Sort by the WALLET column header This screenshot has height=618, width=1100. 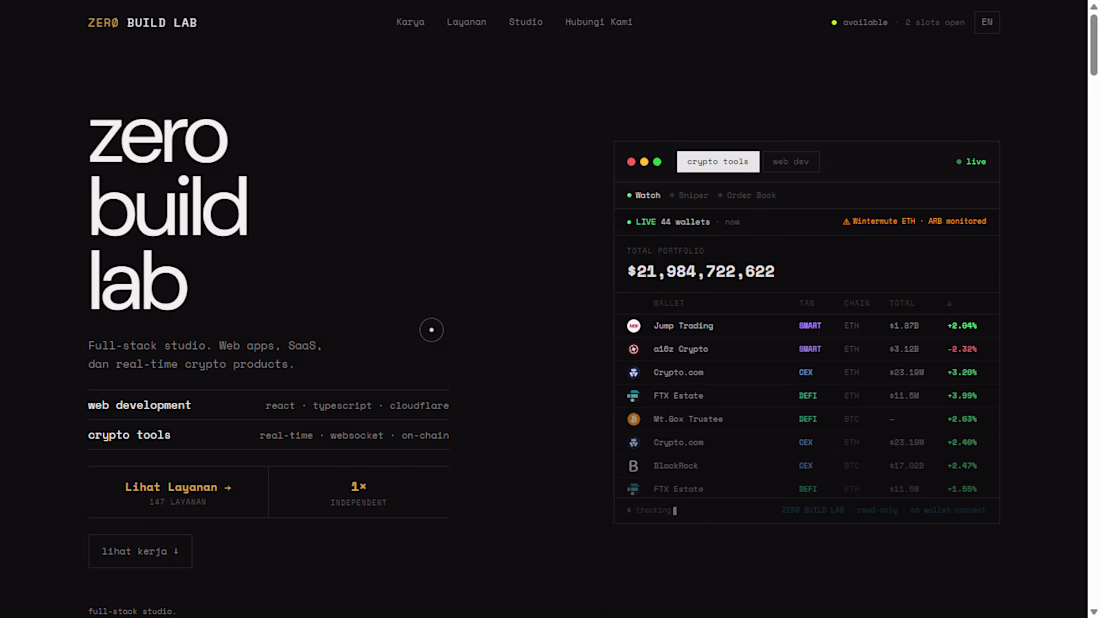(x=669, y=304)
